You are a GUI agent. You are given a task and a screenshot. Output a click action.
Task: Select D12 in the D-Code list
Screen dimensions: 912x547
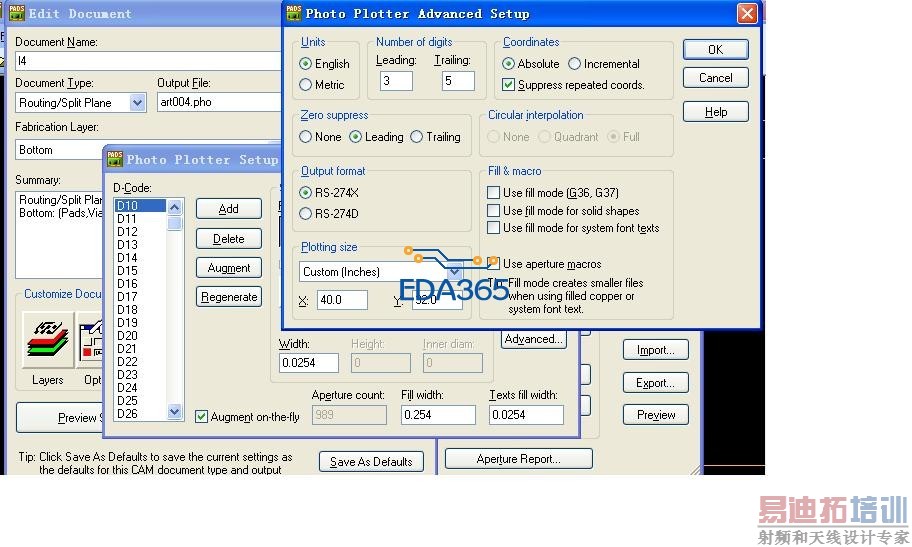[140, 232]
